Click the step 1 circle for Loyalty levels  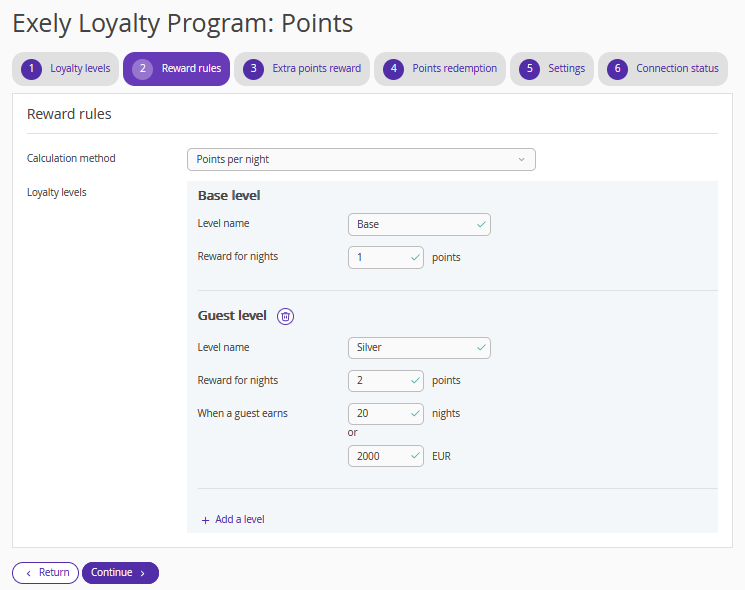tap(31, 69)
